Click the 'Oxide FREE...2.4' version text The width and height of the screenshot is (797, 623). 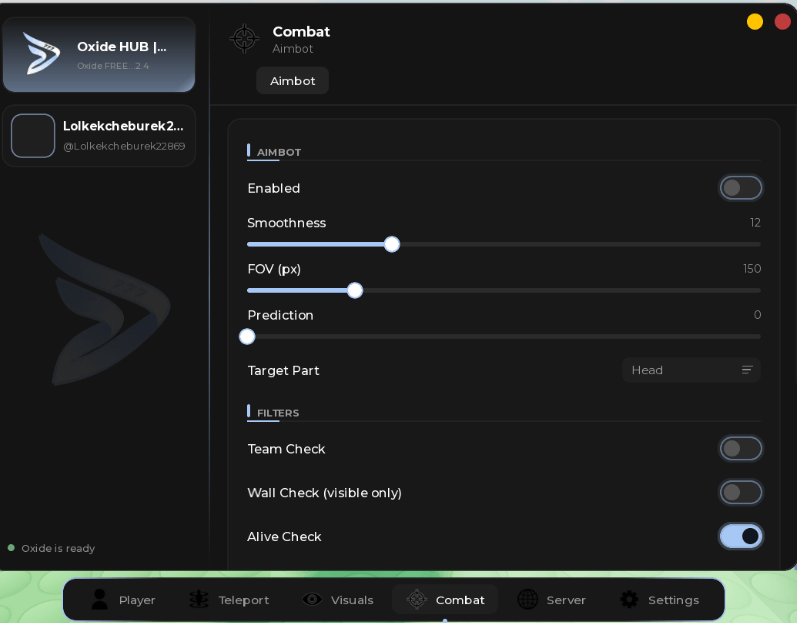click(113, 66)
